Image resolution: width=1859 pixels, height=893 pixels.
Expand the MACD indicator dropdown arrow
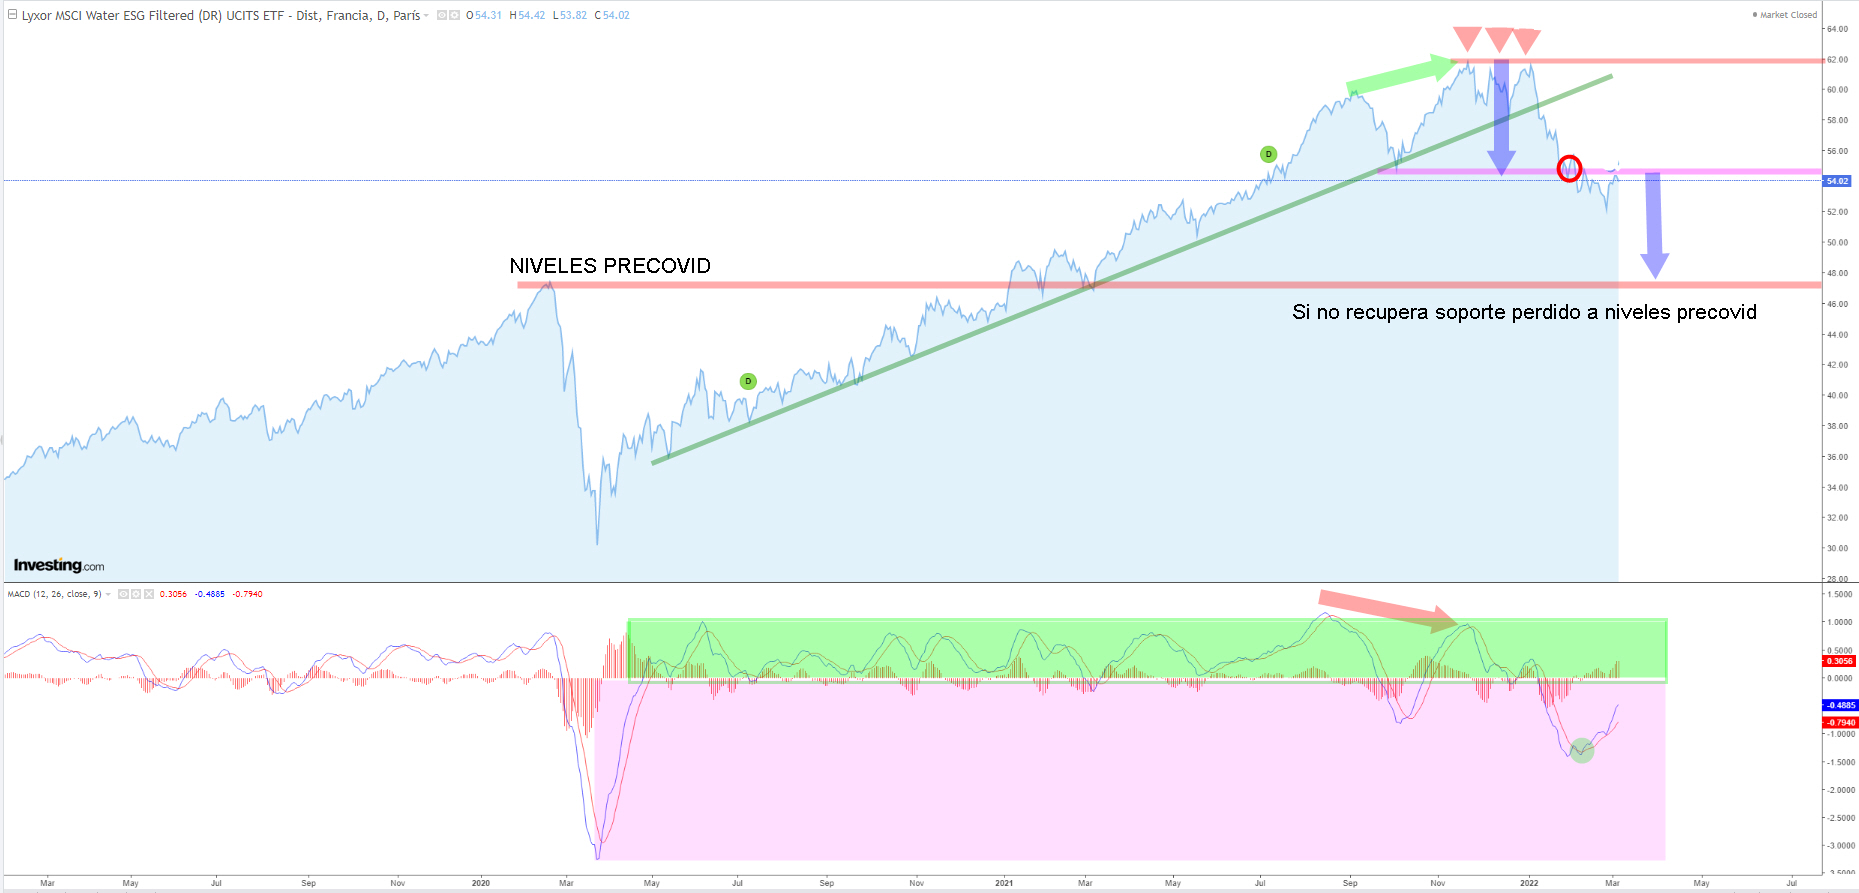[x=108, y=594]
